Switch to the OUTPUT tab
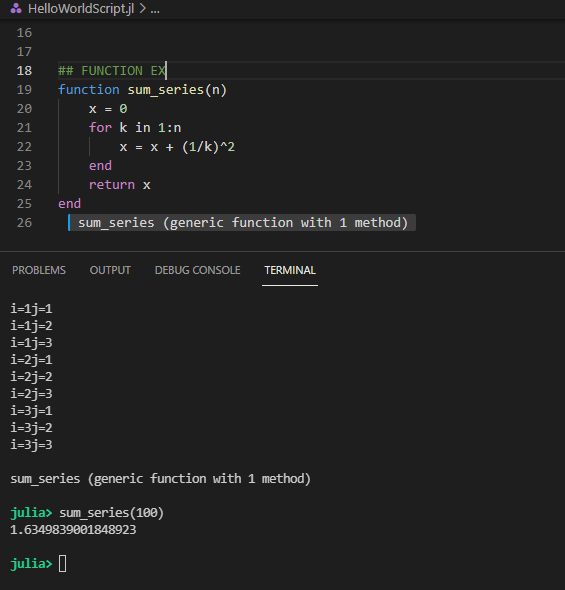Image resolution: width=565 pixels, height=590 pixels. pos(110,270)
